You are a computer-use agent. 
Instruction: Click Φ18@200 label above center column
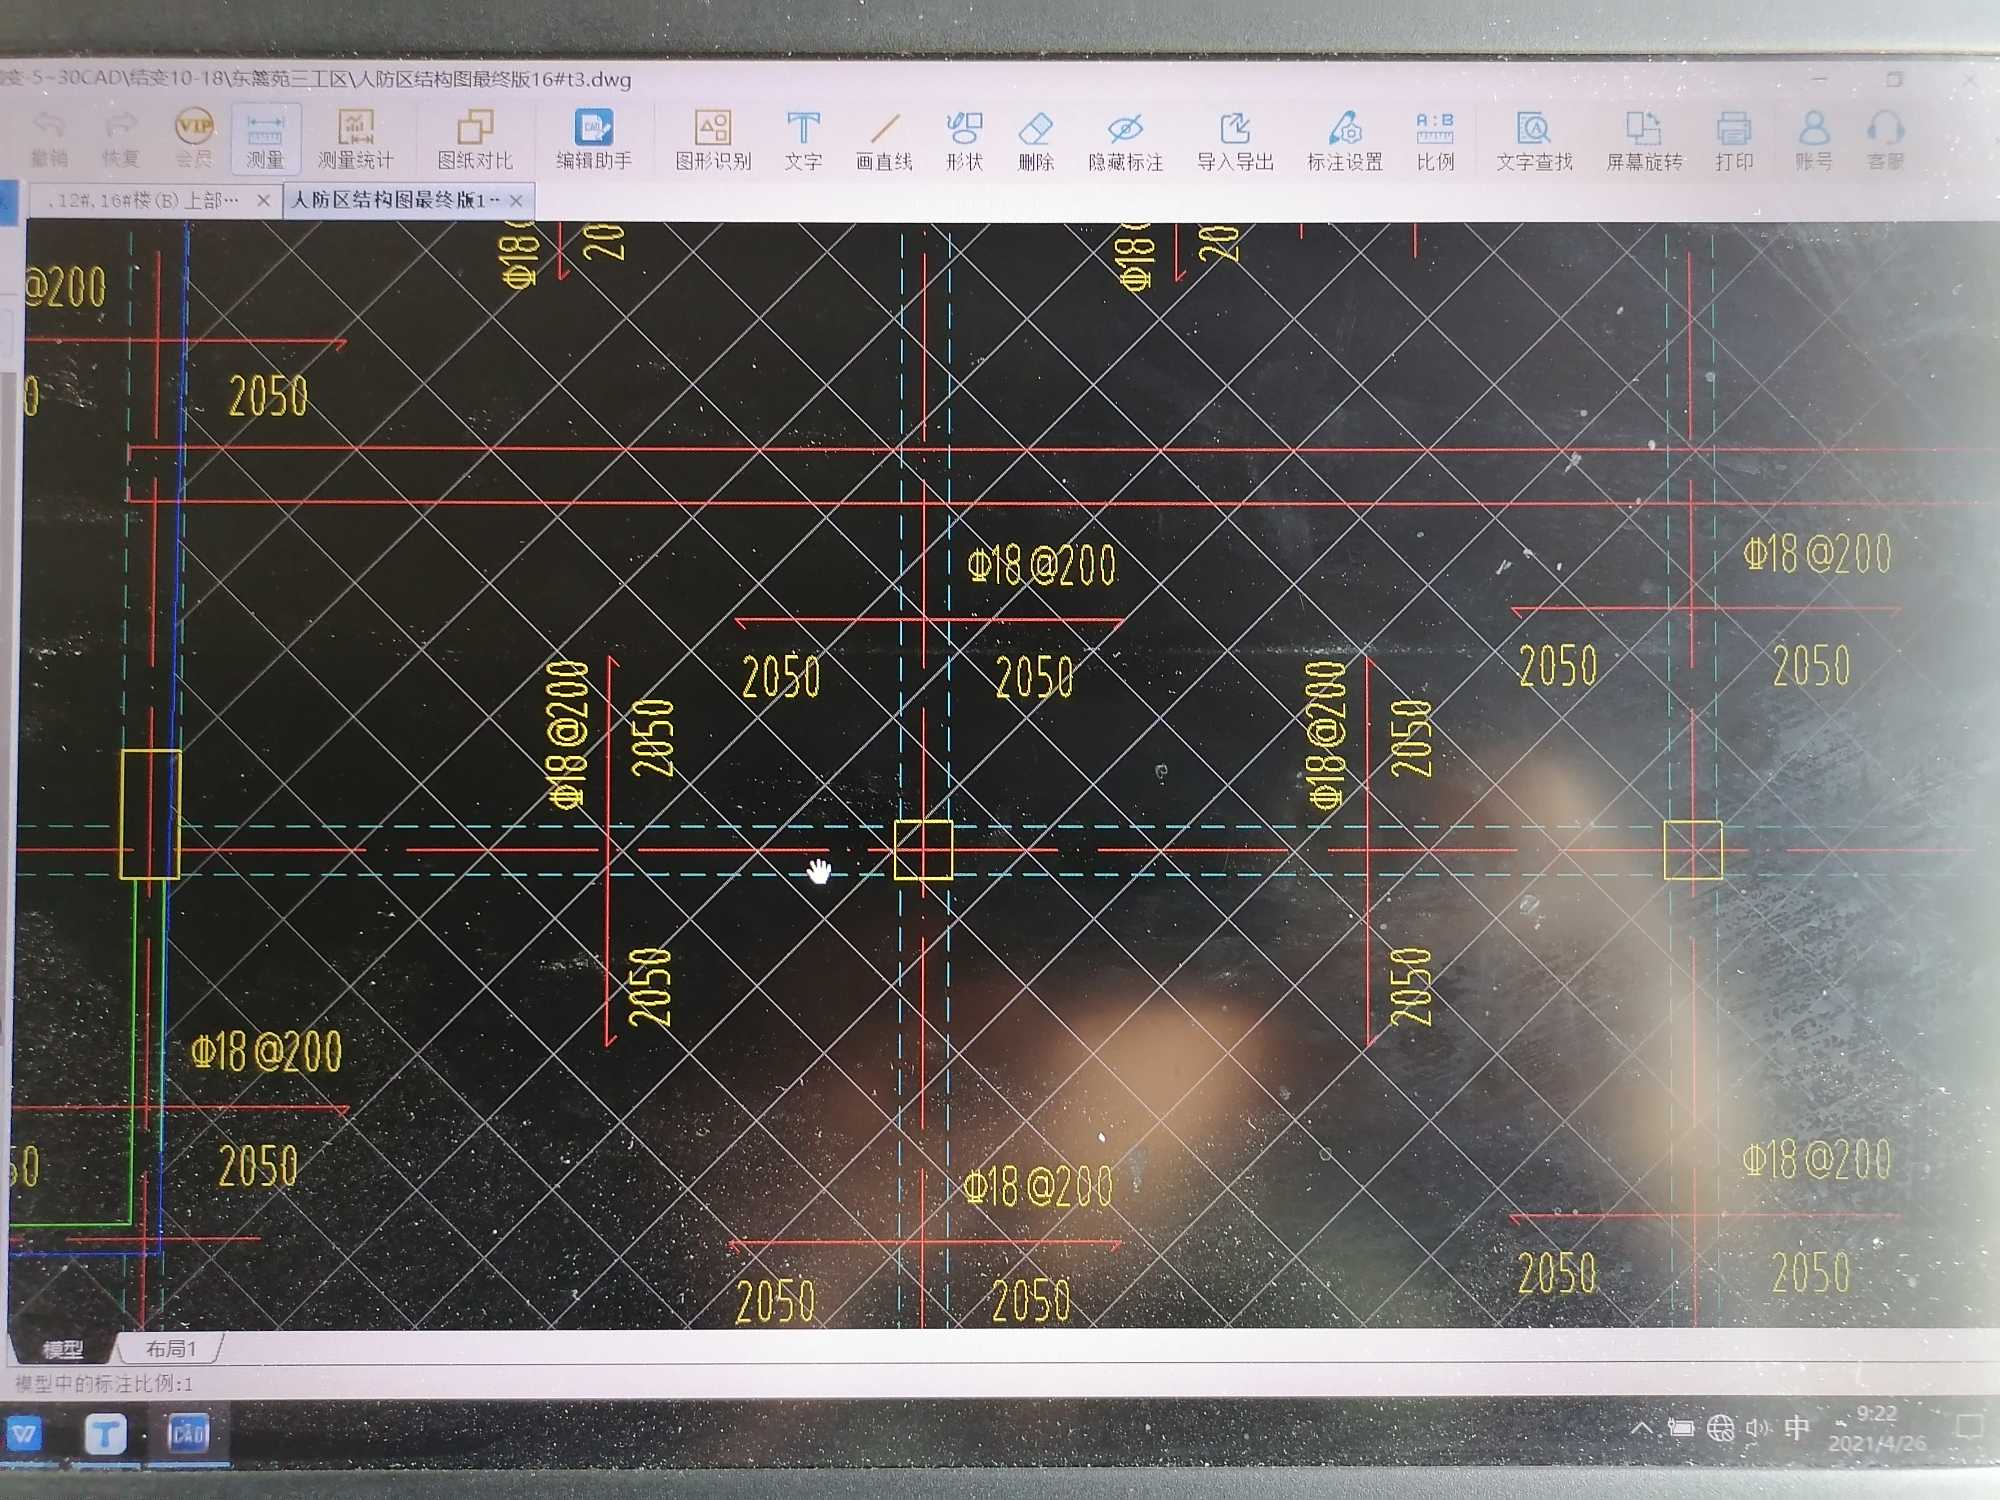tap(1041, 566)
